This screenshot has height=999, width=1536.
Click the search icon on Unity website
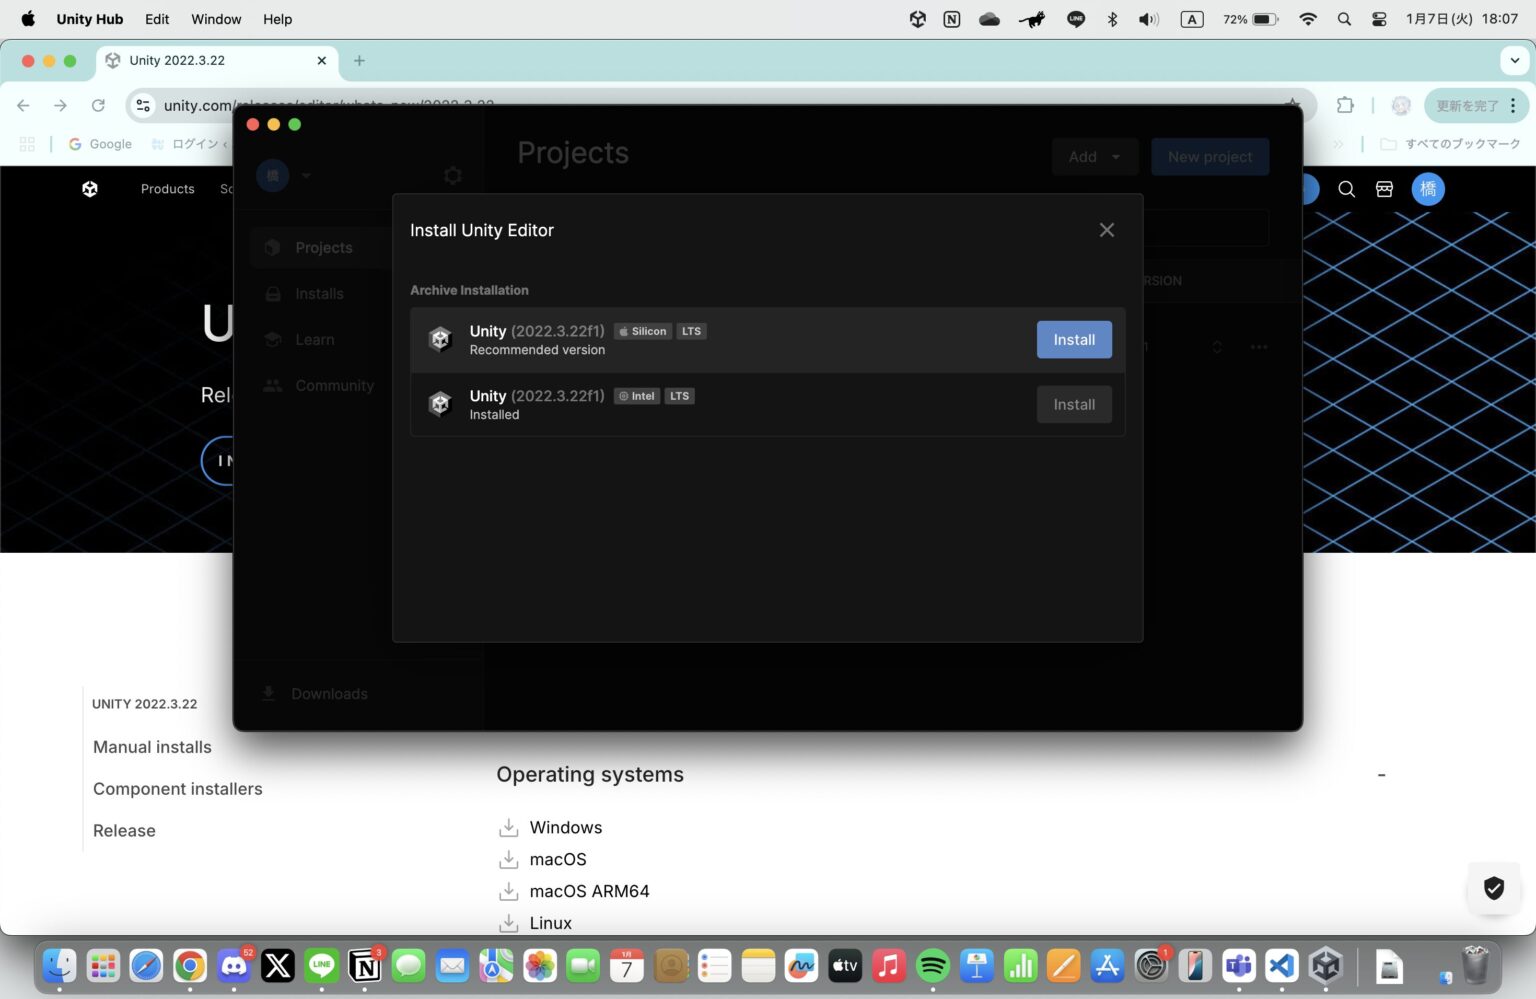(x=1346, y=189)
